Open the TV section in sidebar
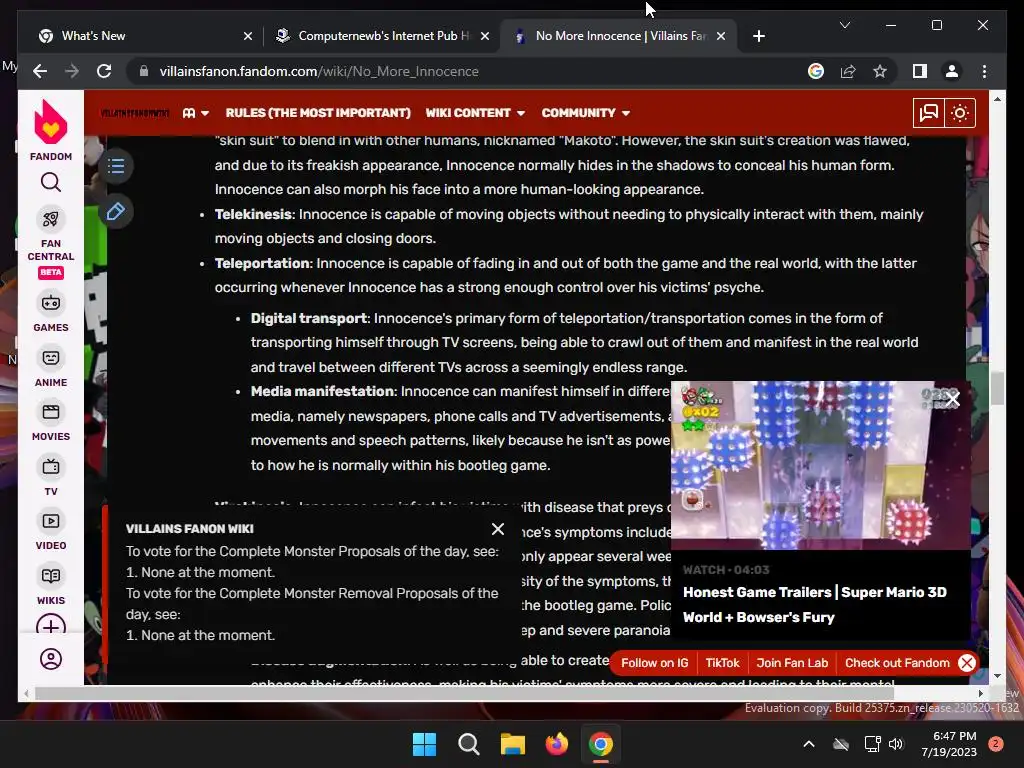This screenshot has height=768, width=1024. pos(51,477)
